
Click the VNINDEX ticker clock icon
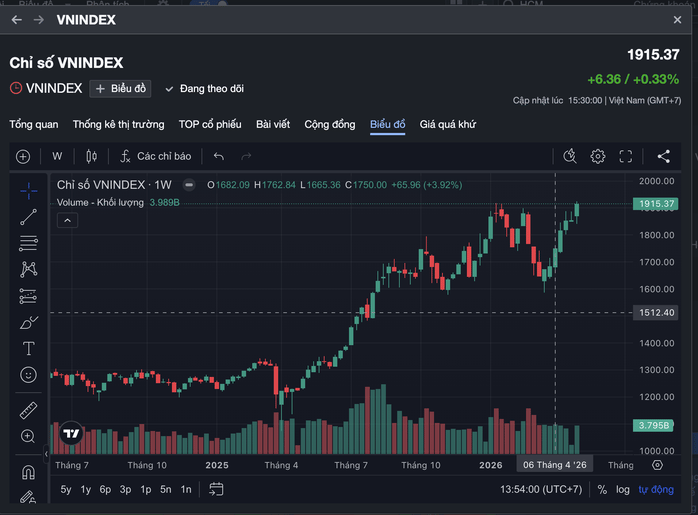(x=16, y=88)
